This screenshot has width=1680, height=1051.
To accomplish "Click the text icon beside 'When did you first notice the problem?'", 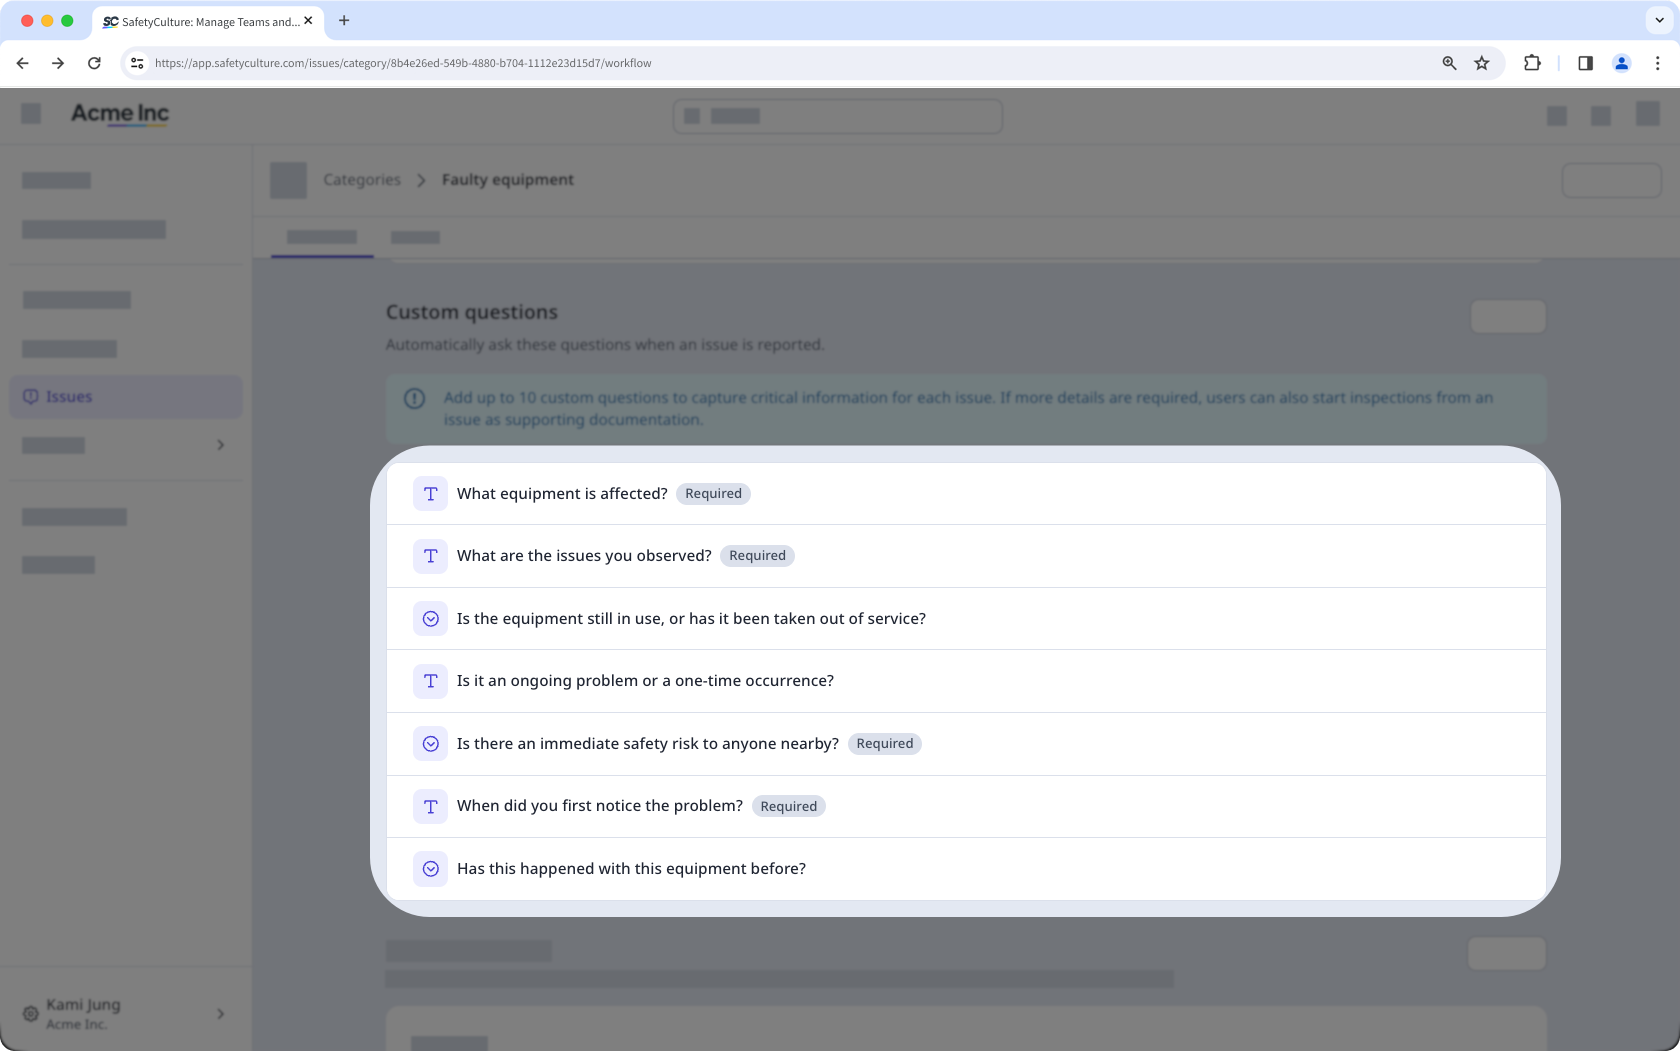I will [430, 806].
